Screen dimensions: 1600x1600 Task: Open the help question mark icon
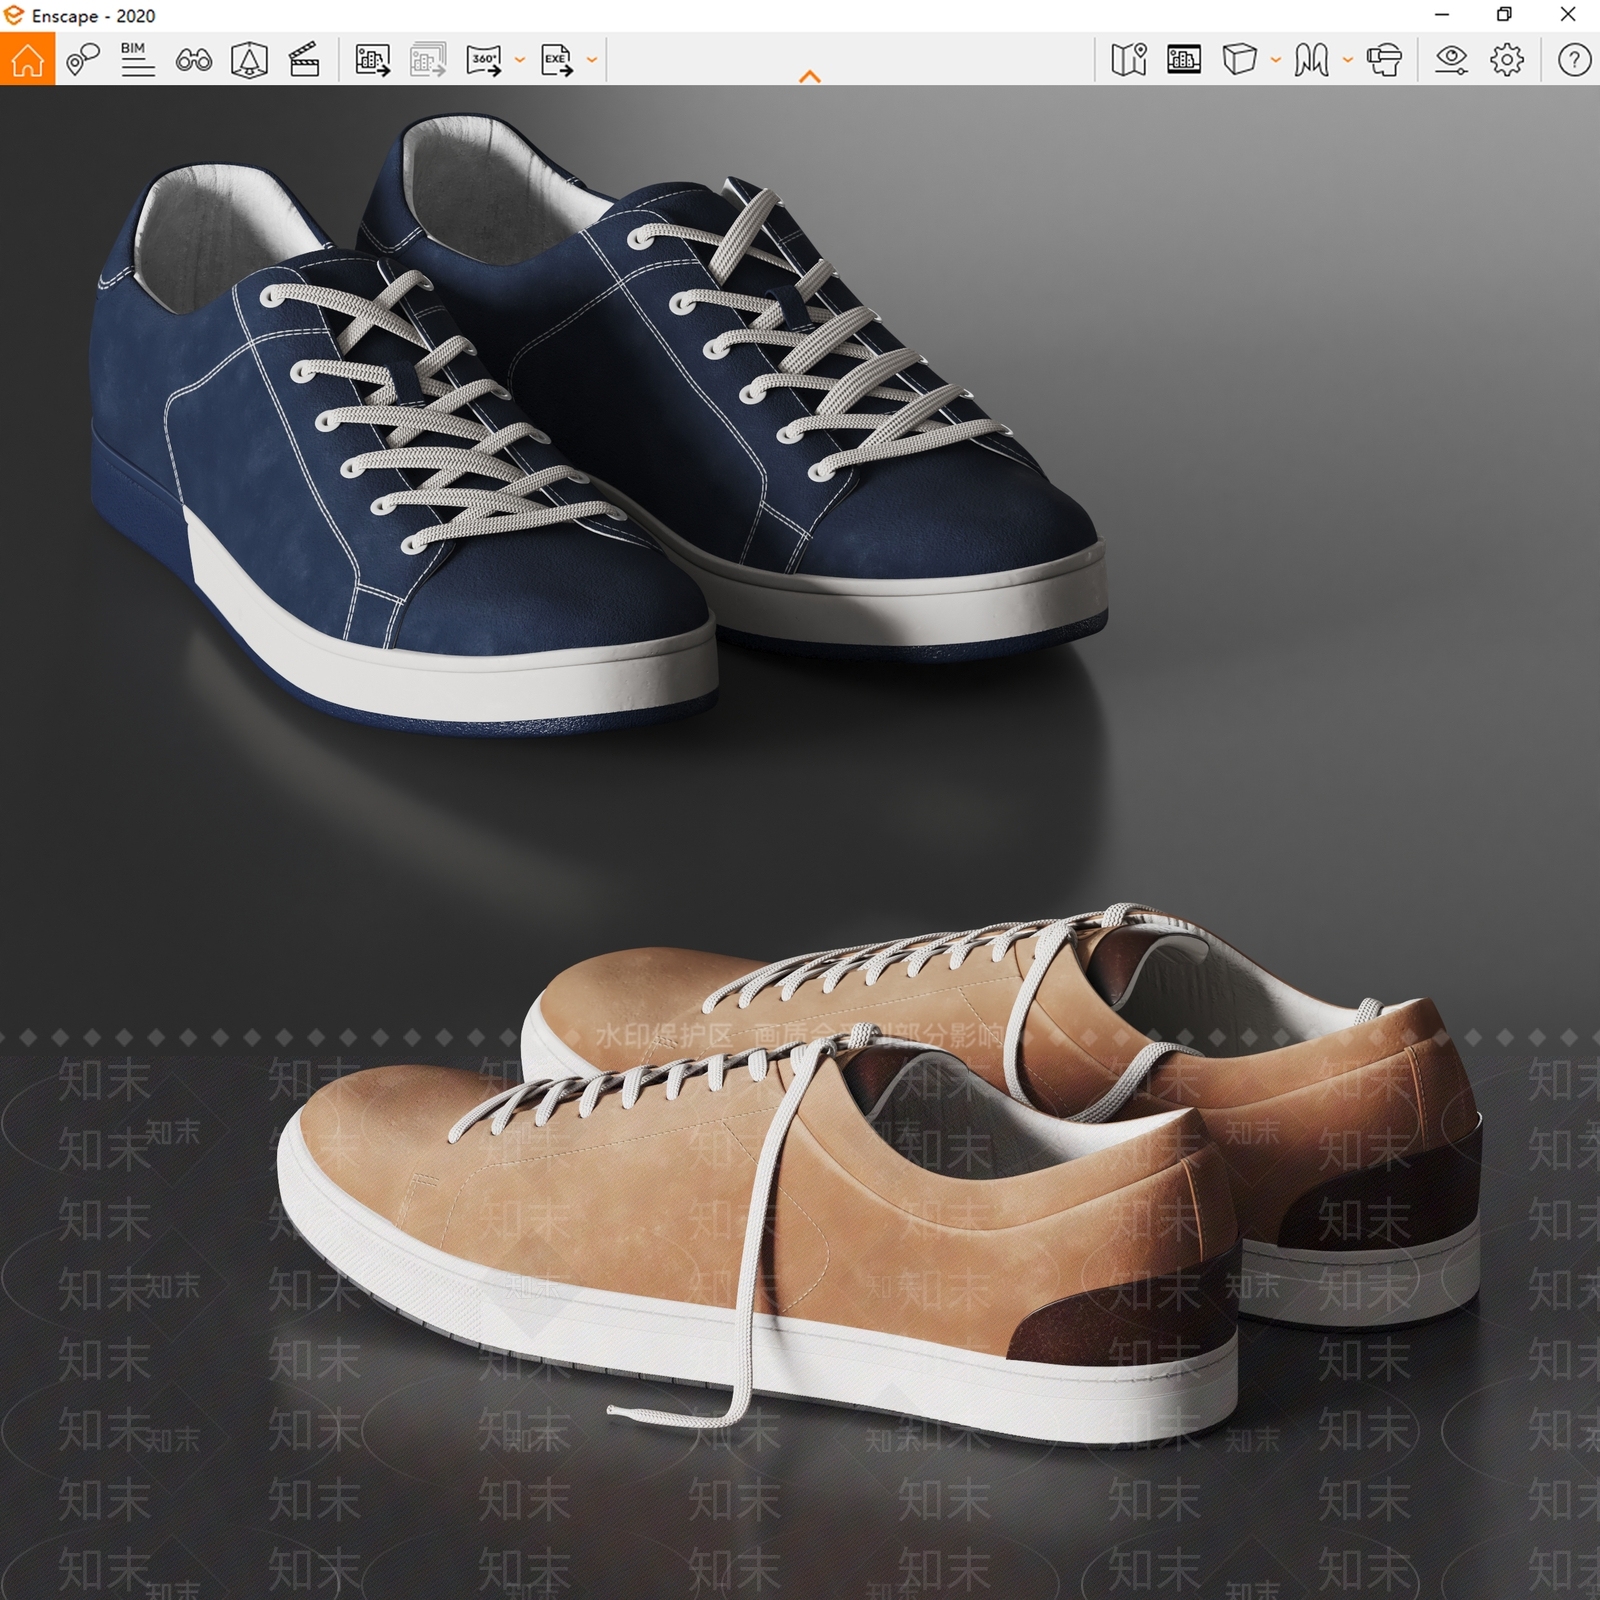[x=1574, y=60]
